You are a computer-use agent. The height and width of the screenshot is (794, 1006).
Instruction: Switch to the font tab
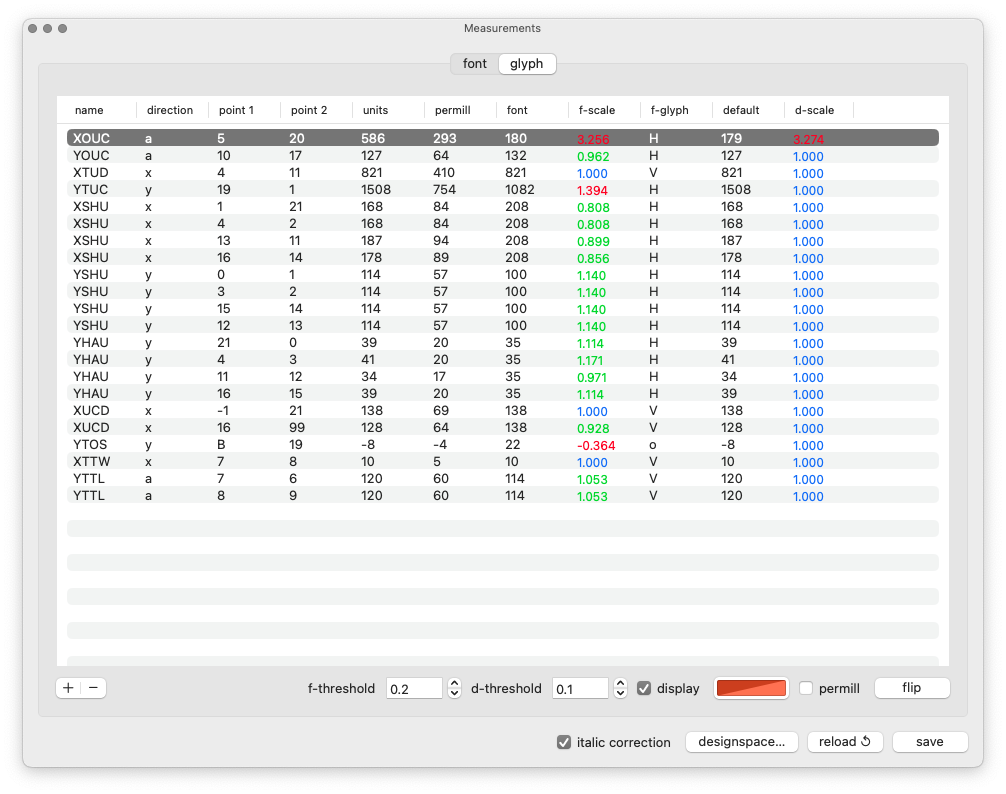tap(475, 64)
